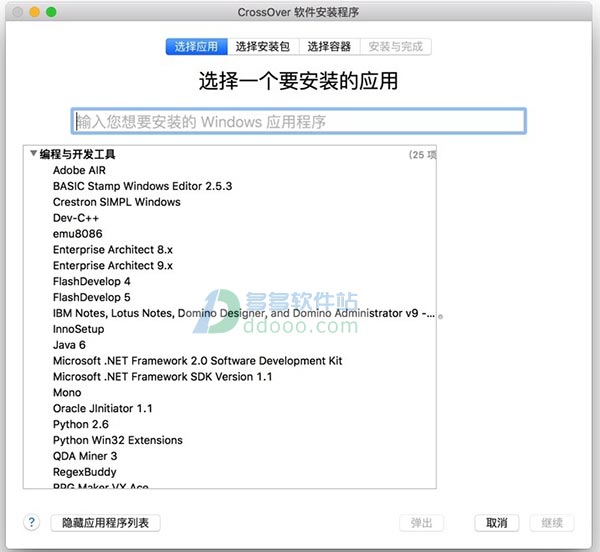The height and width of the screenshot is (552, 600).
Task: Select FlashDevelop 4
Action: (91, 282)
